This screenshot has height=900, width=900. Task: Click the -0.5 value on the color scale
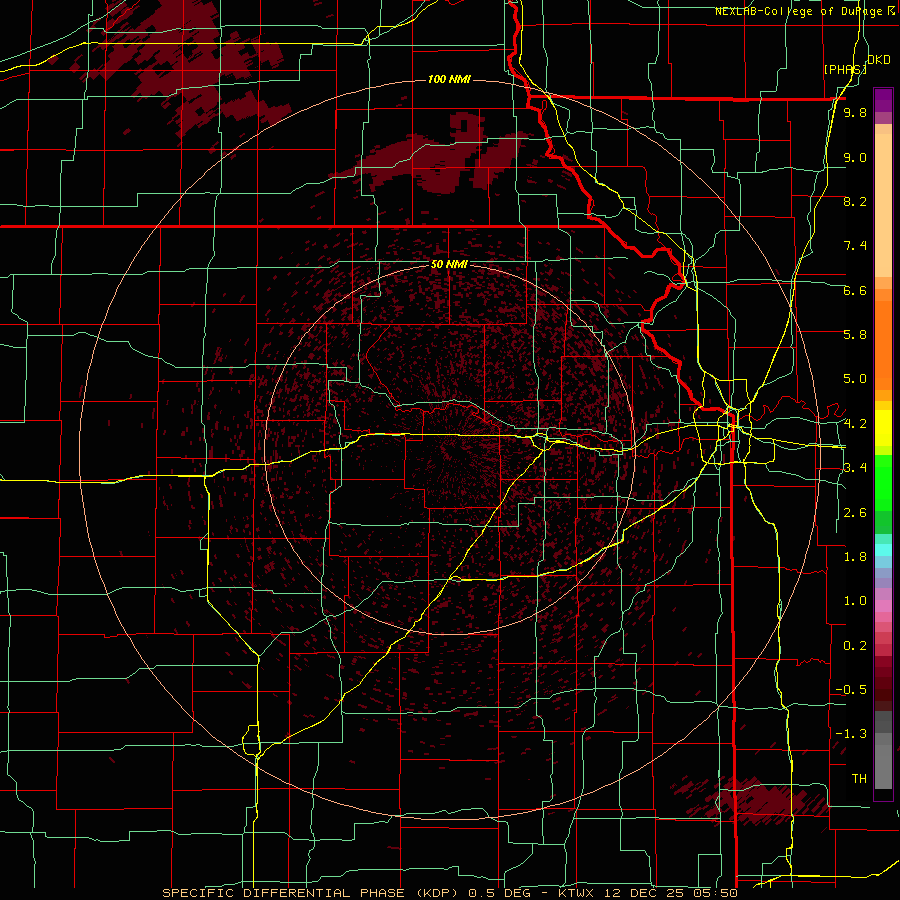pos(851,690)
